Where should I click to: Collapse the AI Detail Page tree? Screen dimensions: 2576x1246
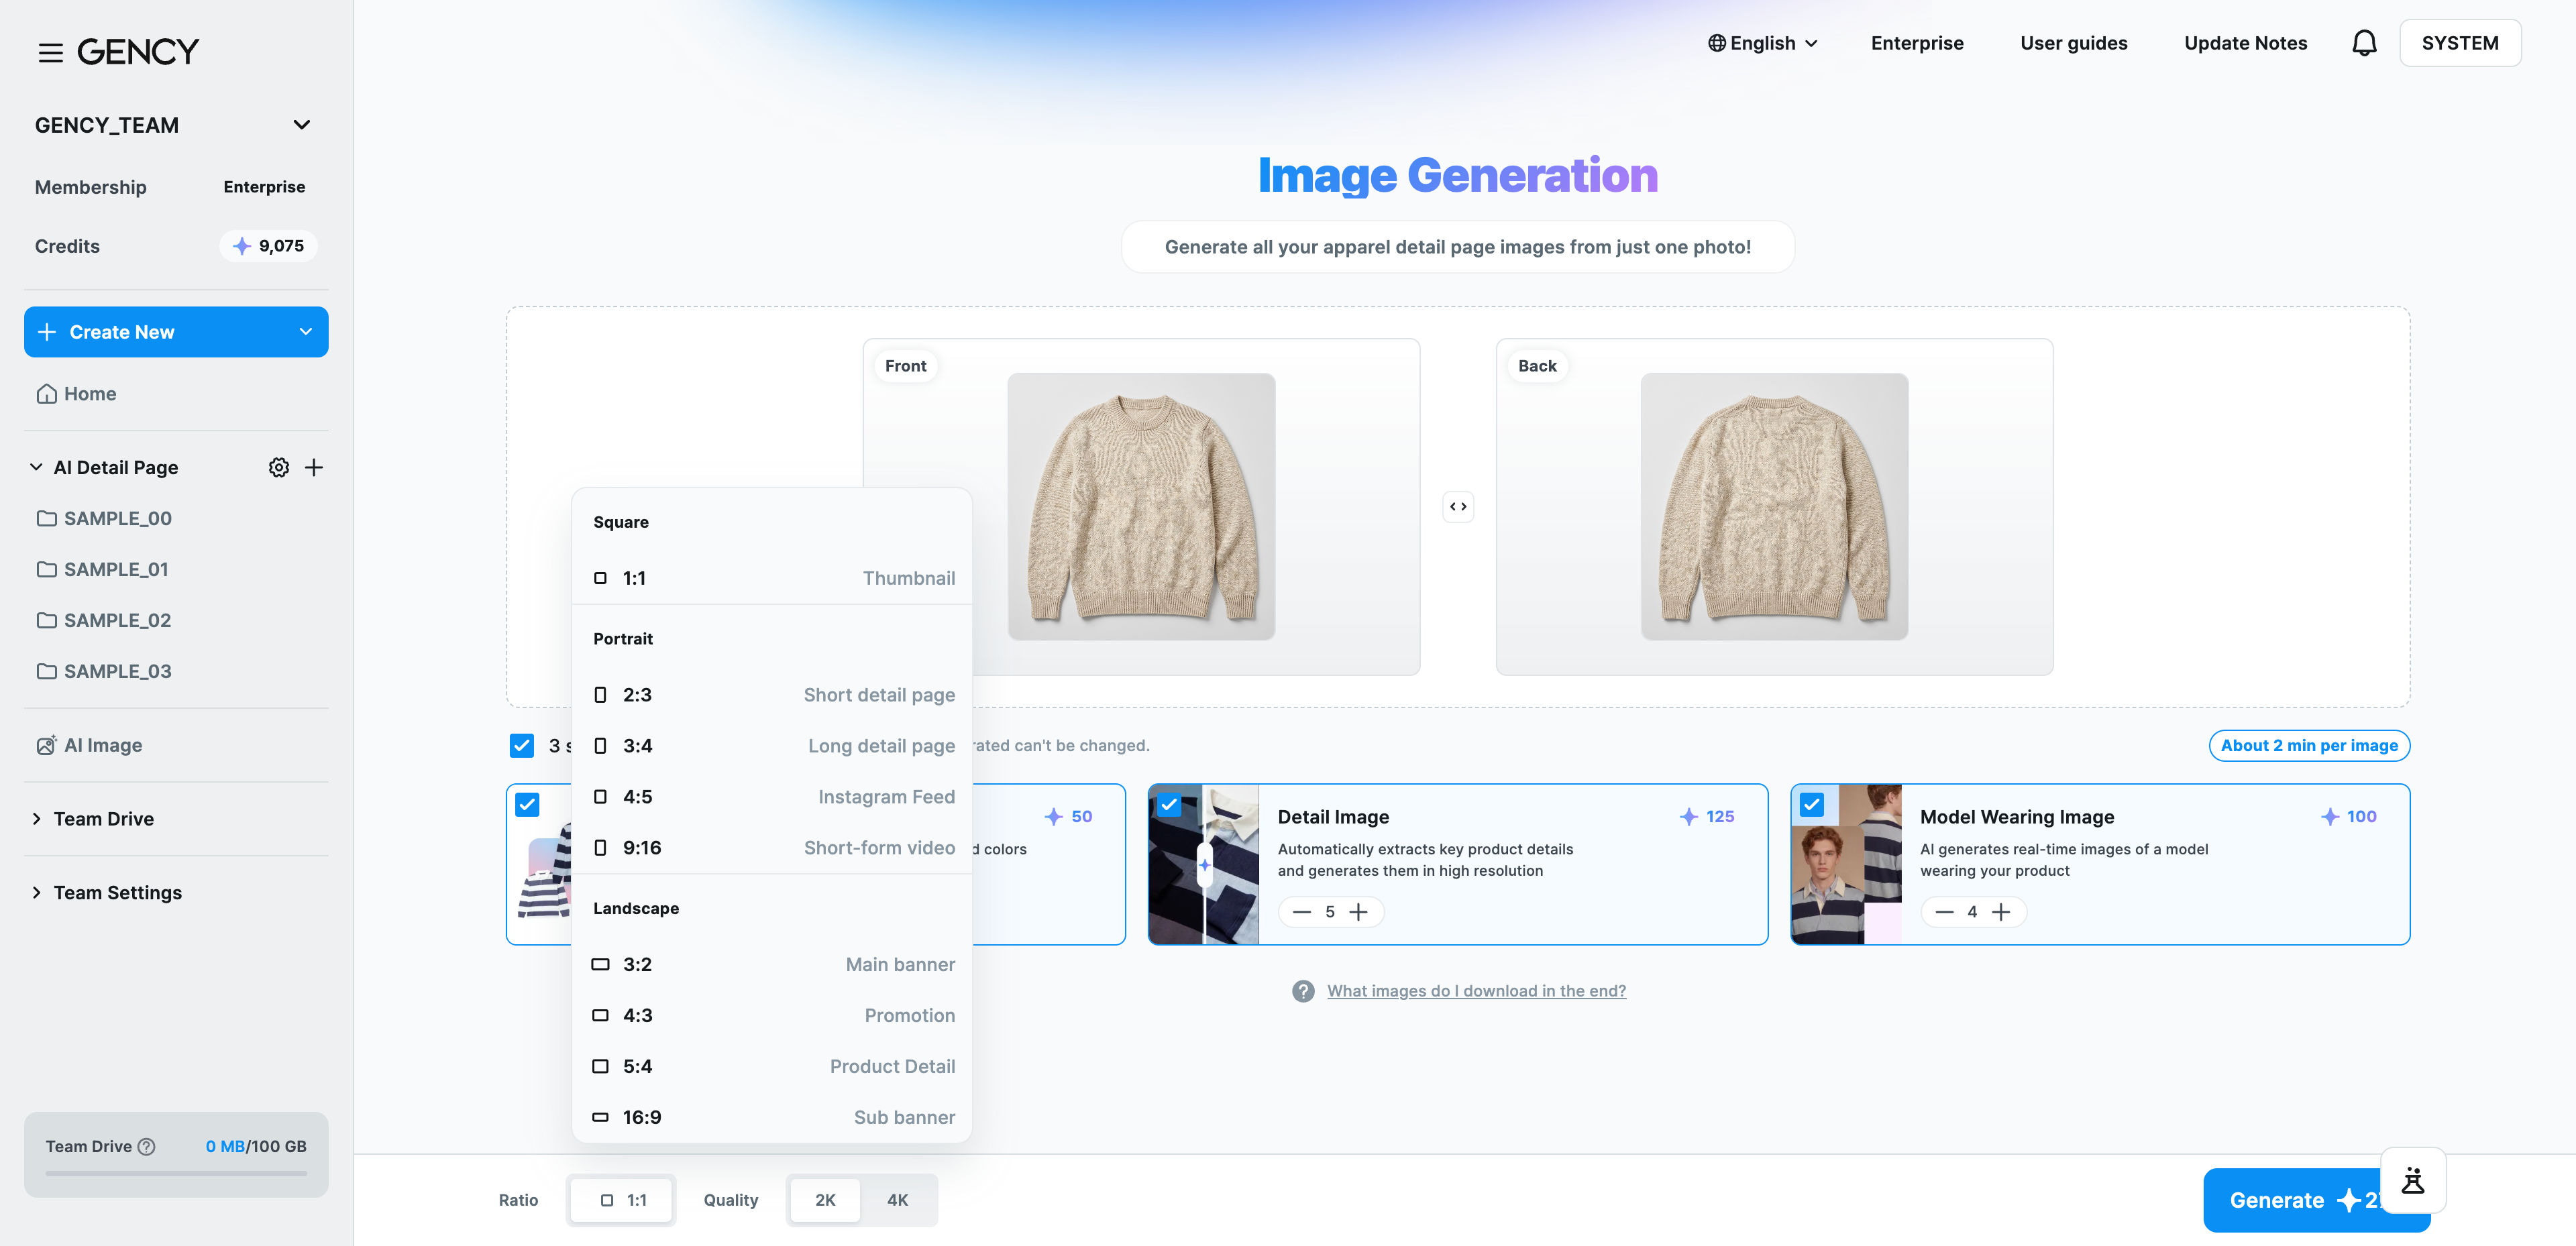[36, 467]
